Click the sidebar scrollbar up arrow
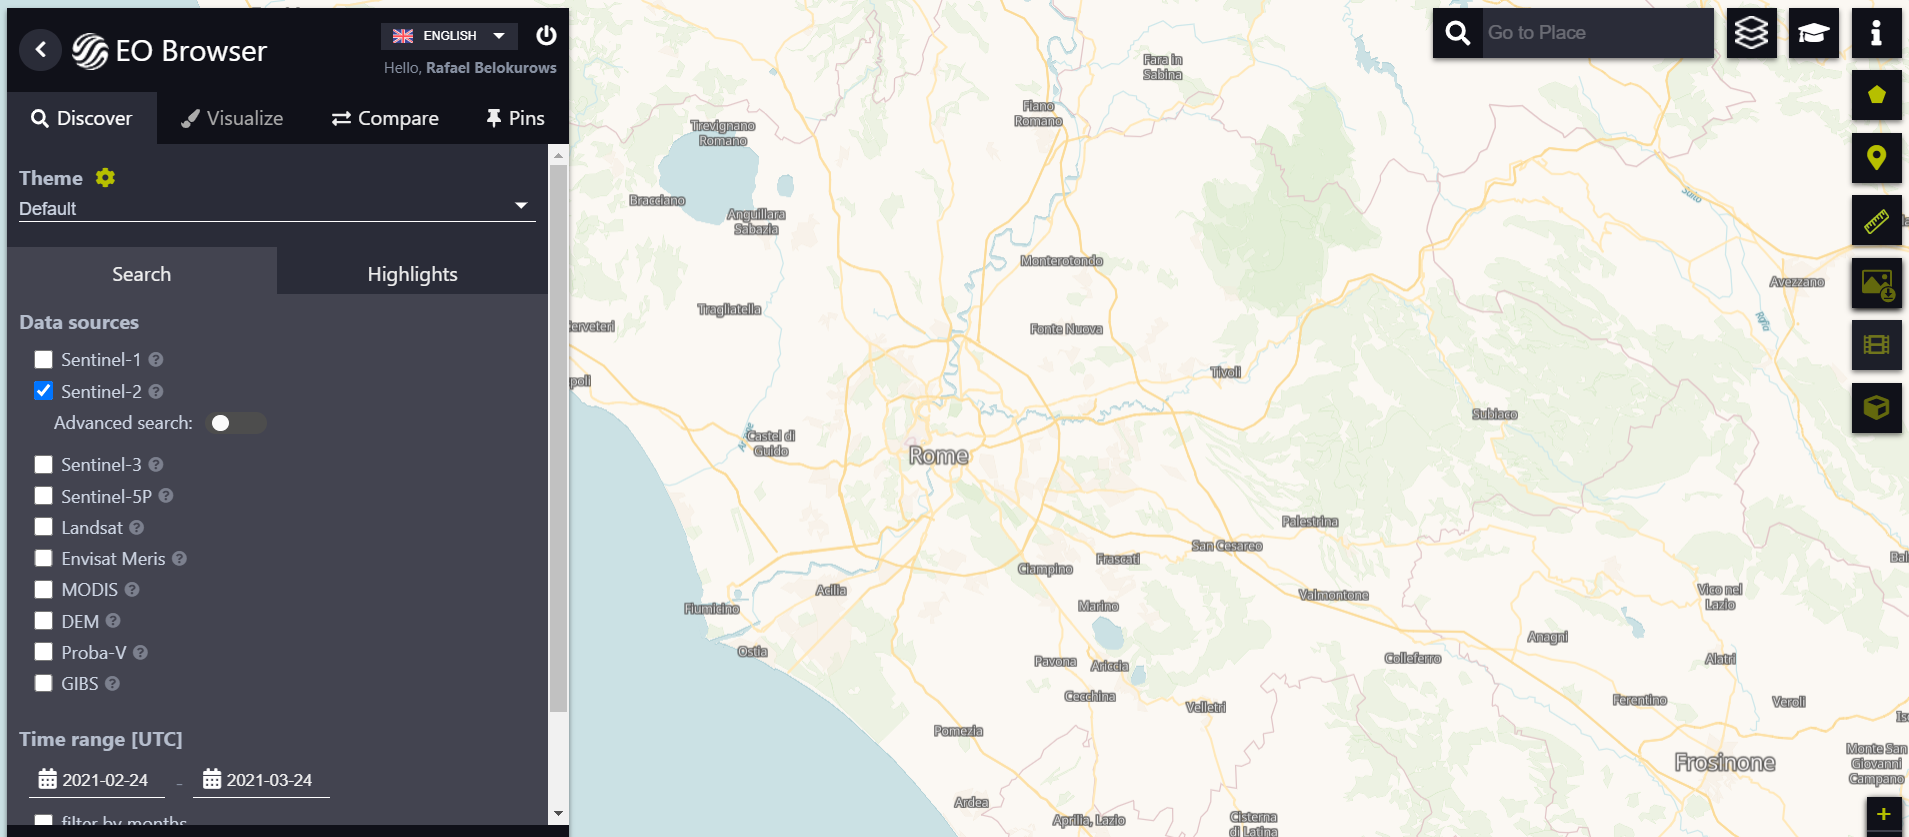This screenshot has height=837, width=1909. (x=558, y=155)
